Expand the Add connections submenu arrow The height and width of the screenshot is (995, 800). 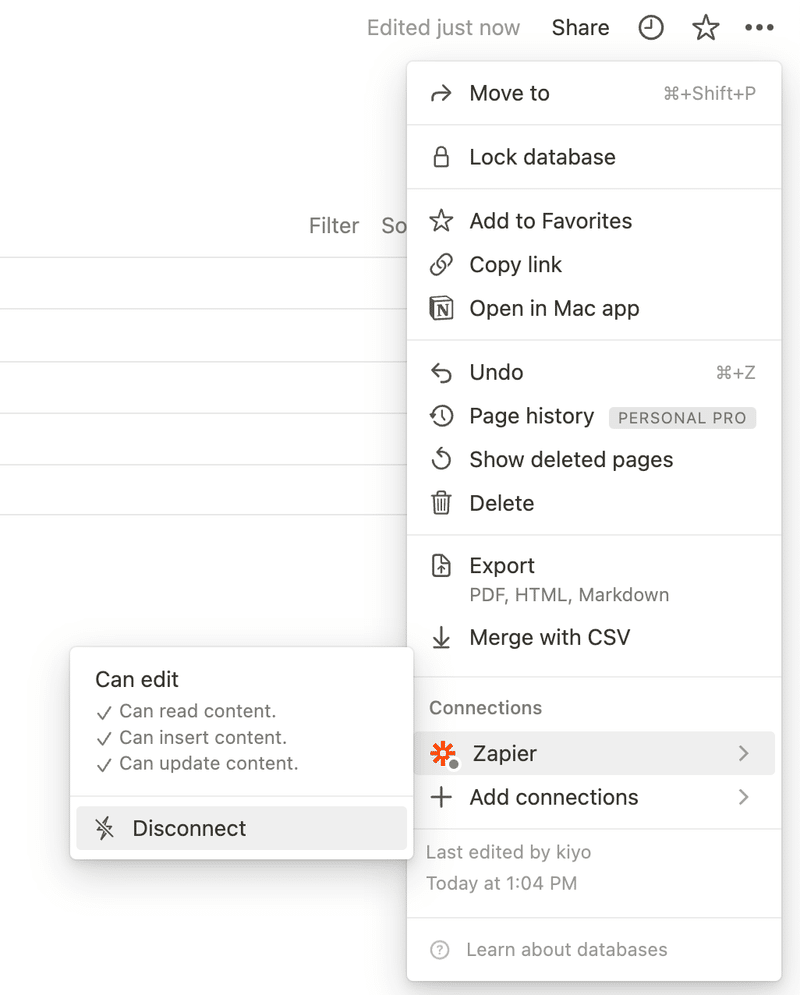click(744, 797)
